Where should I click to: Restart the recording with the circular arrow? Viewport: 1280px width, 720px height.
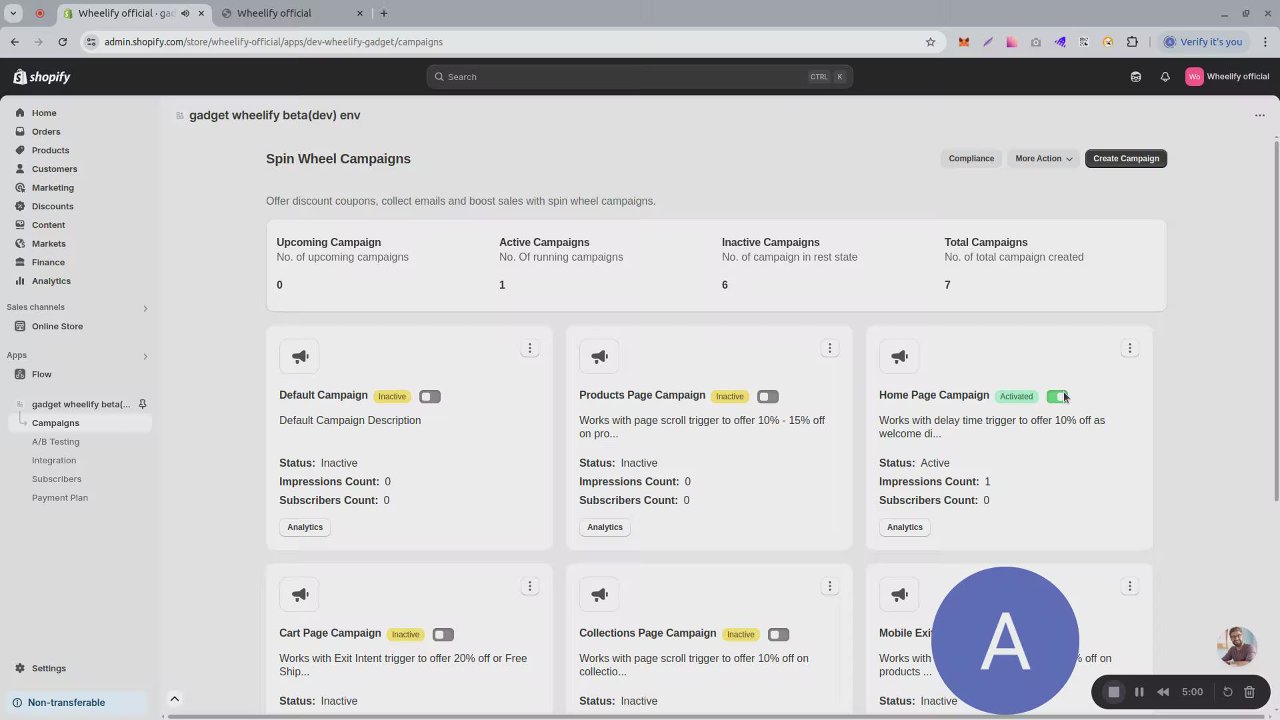pos(1228,692)
